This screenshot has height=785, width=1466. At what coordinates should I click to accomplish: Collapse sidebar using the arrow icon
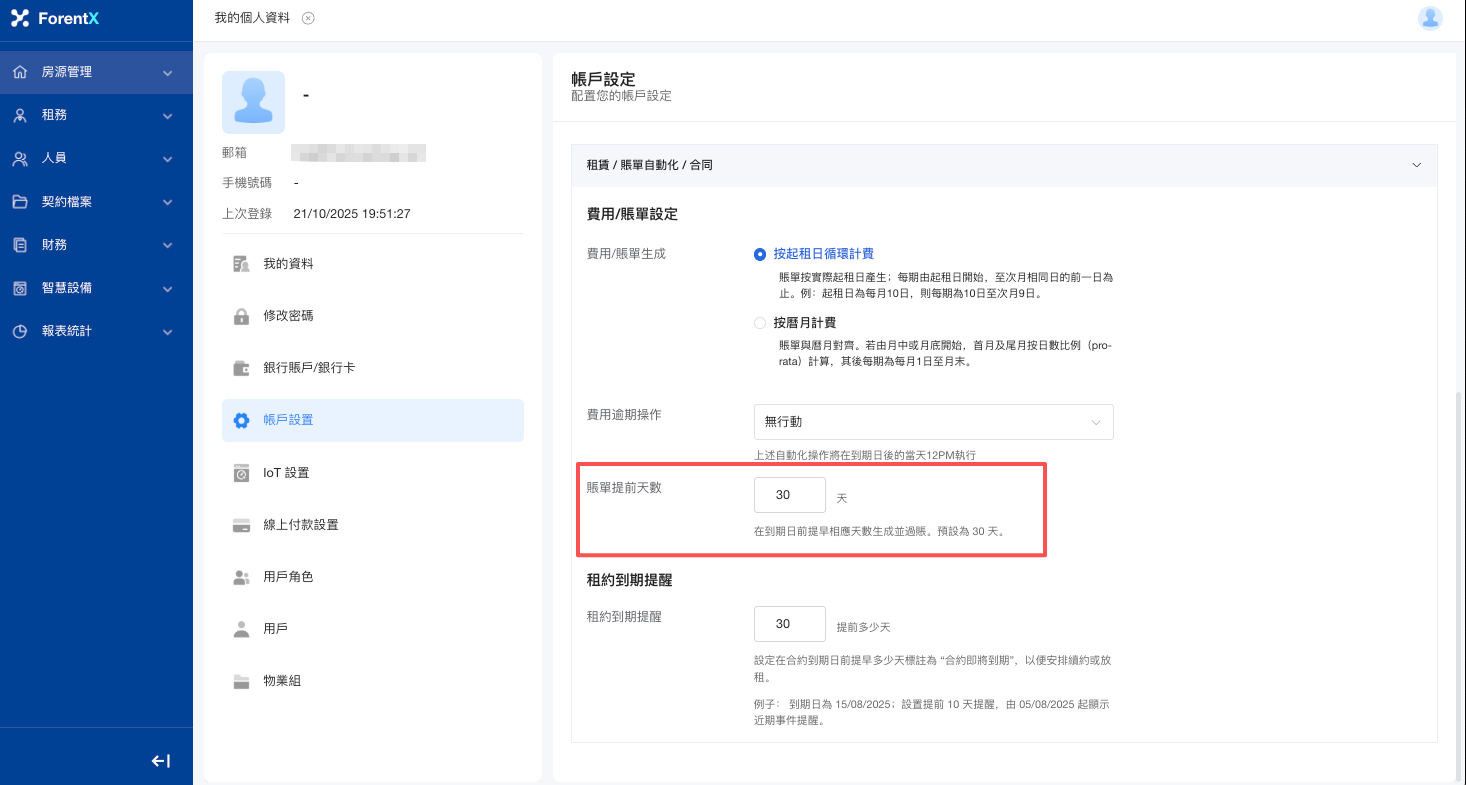161,761
